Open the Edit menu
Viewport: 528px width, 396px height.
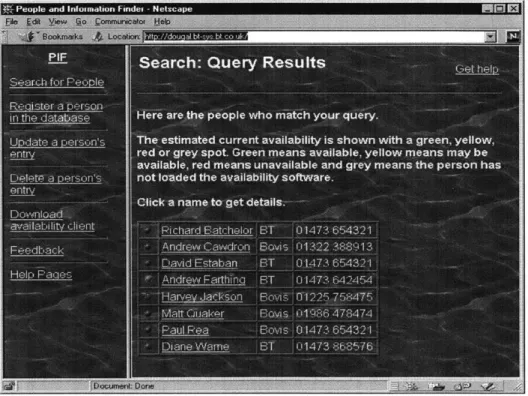pos(33,22)
